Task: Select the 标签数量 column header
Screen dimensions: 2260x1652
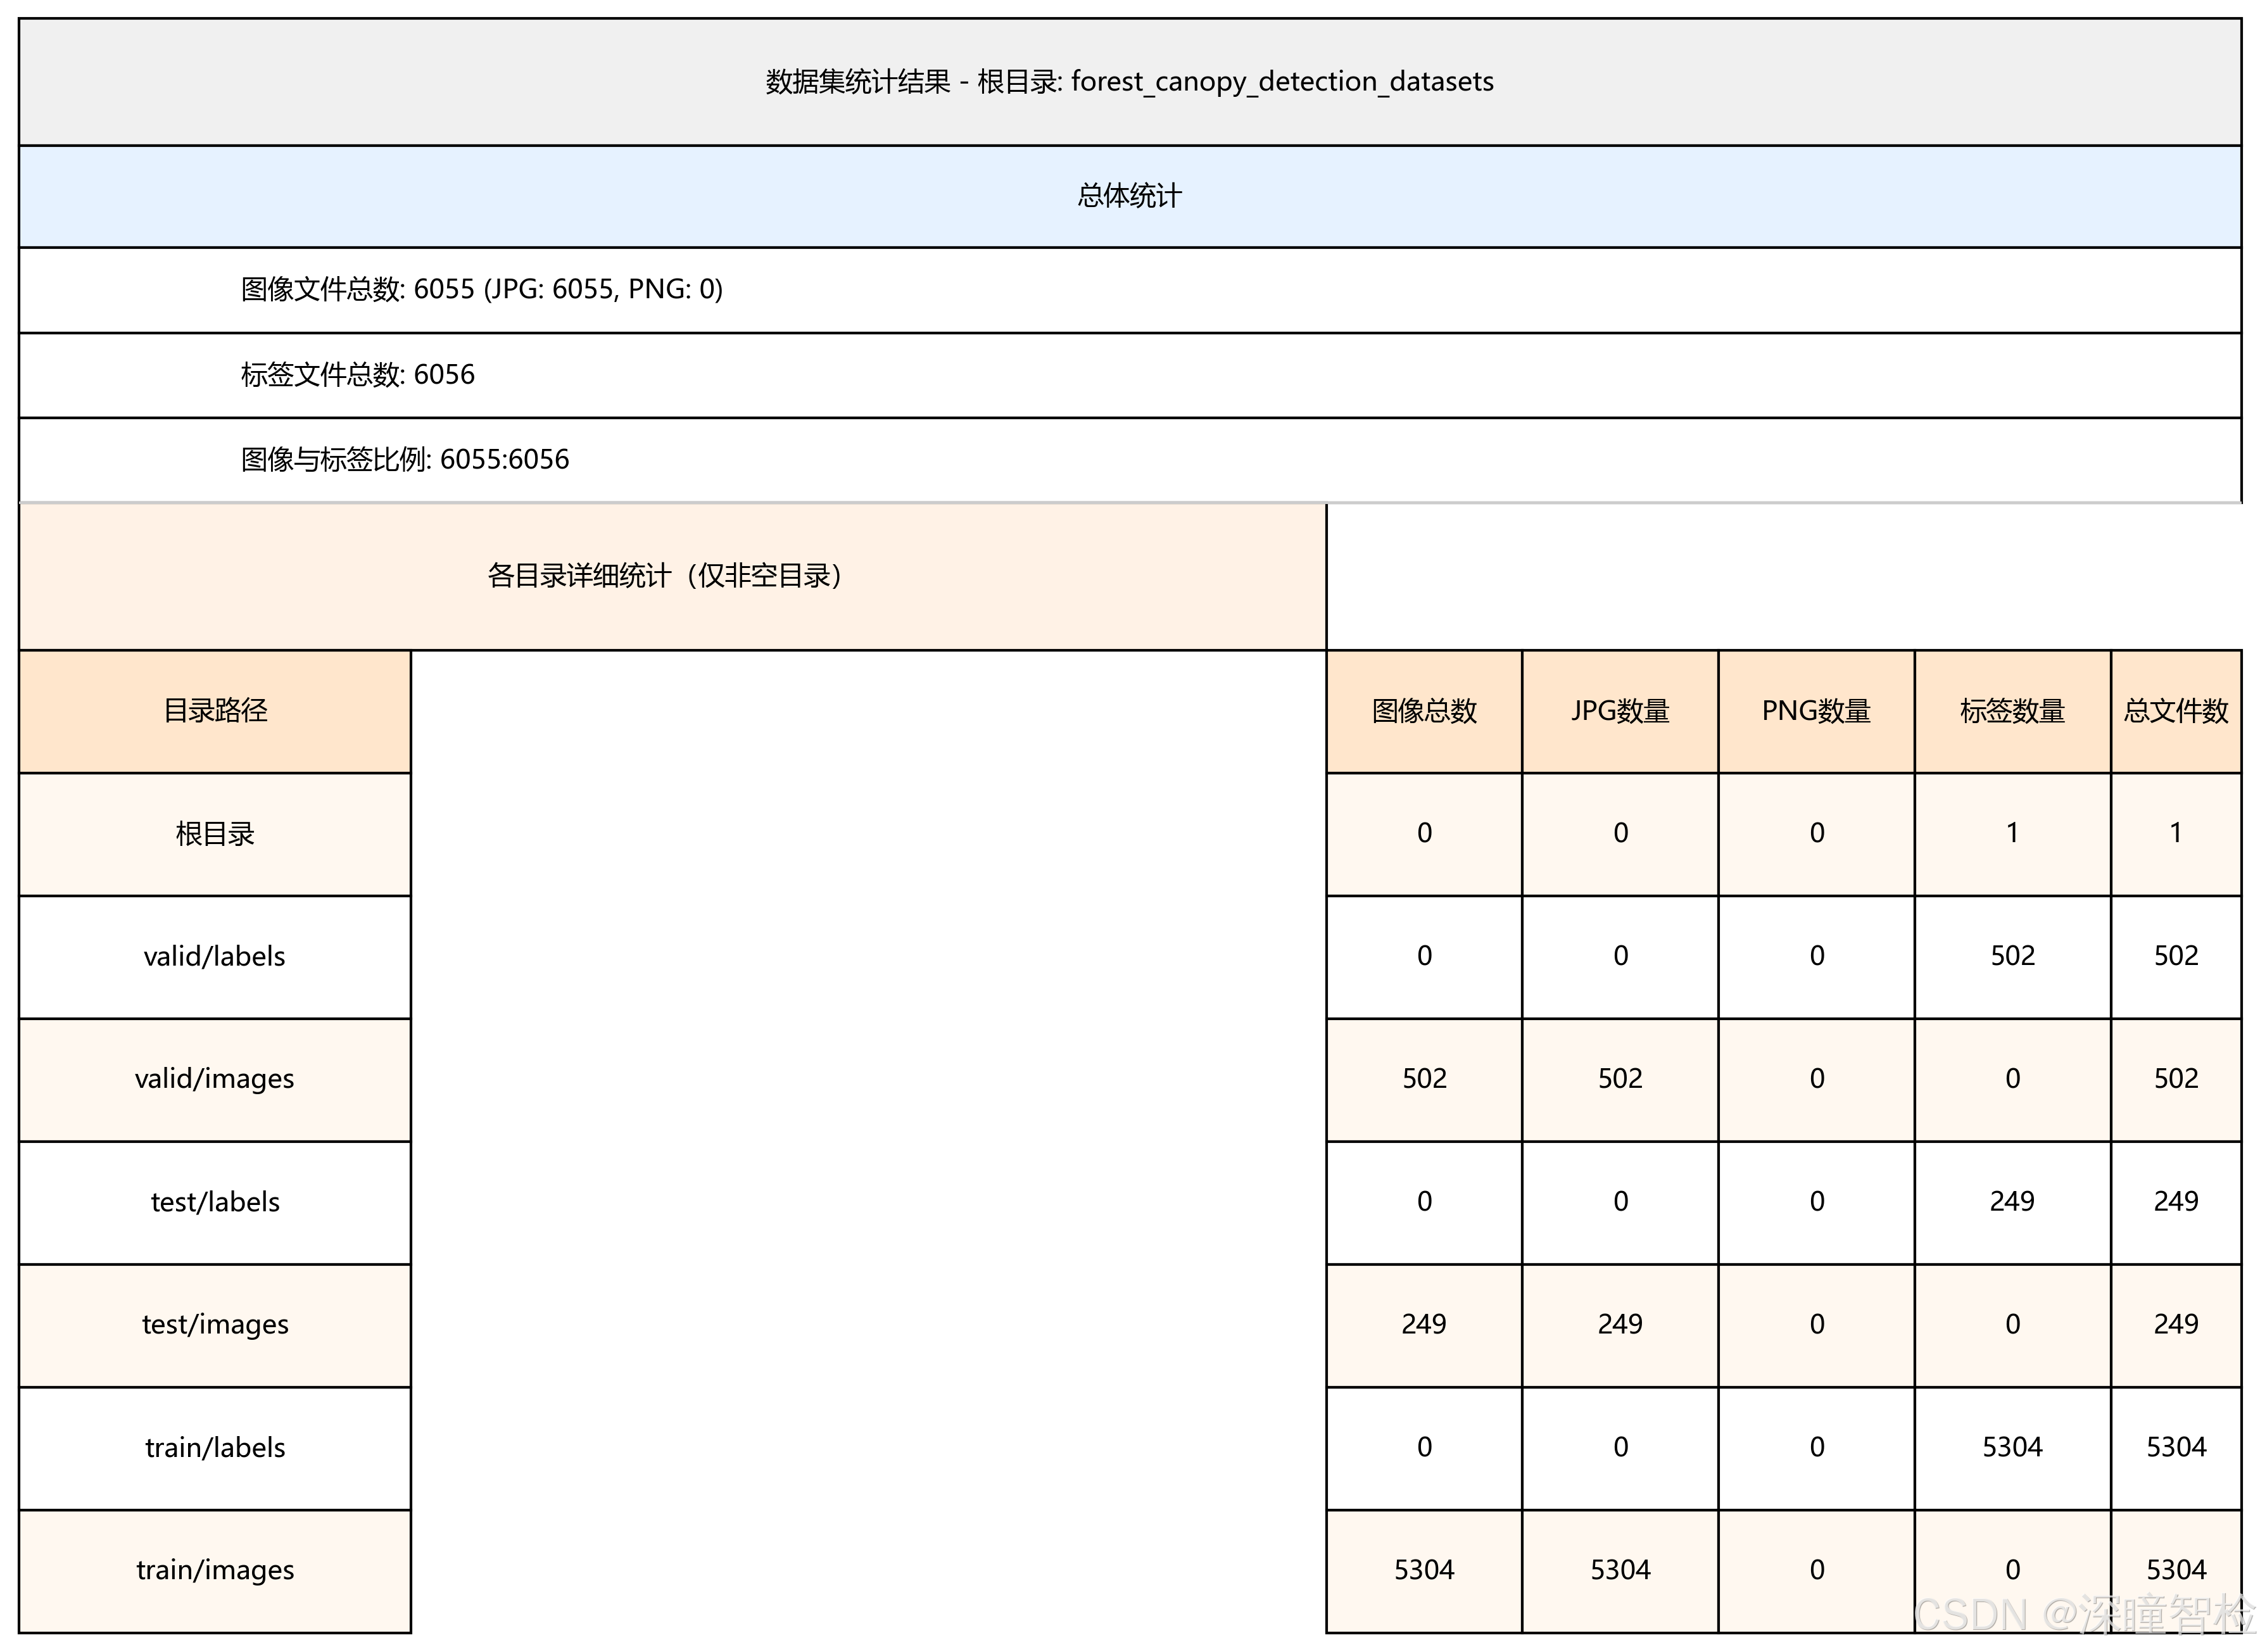Action: click(x=2012, y=711)
